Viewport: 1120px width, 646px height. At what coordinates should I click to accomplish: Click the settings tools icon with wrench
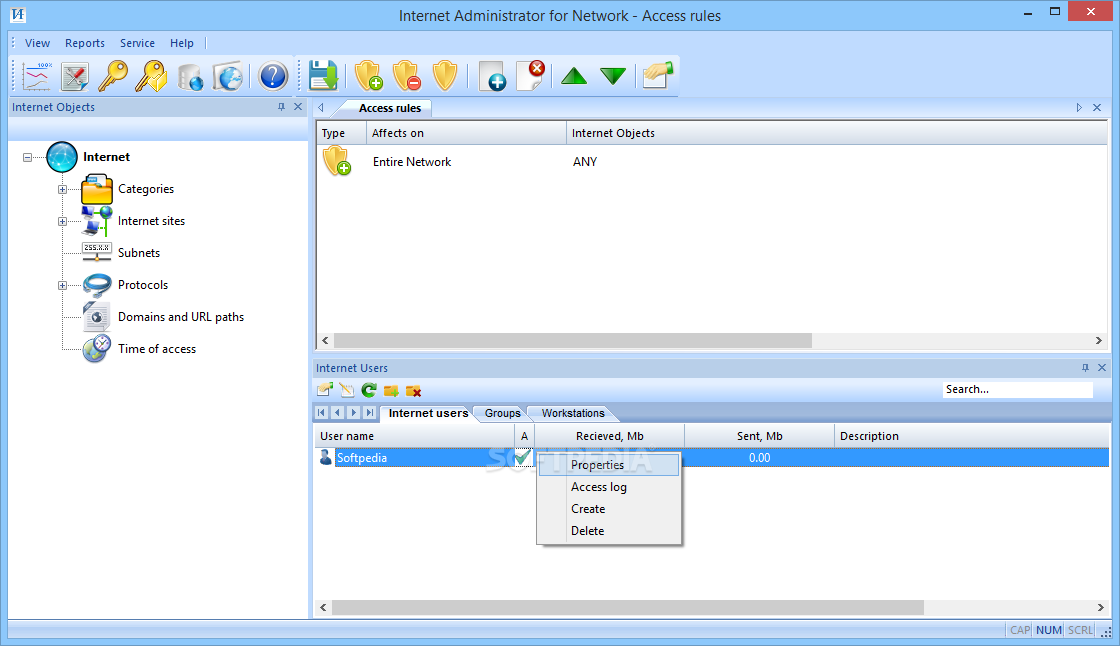[x=74, y=76]
